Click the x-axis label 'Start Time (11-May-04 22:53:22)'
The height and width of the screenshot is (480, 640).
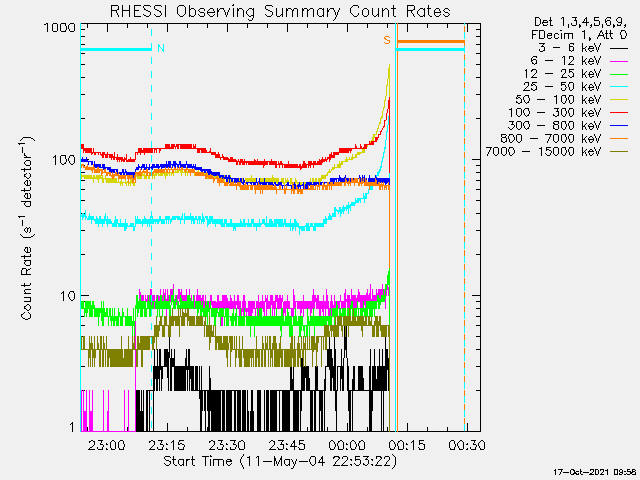pos(280,461)
